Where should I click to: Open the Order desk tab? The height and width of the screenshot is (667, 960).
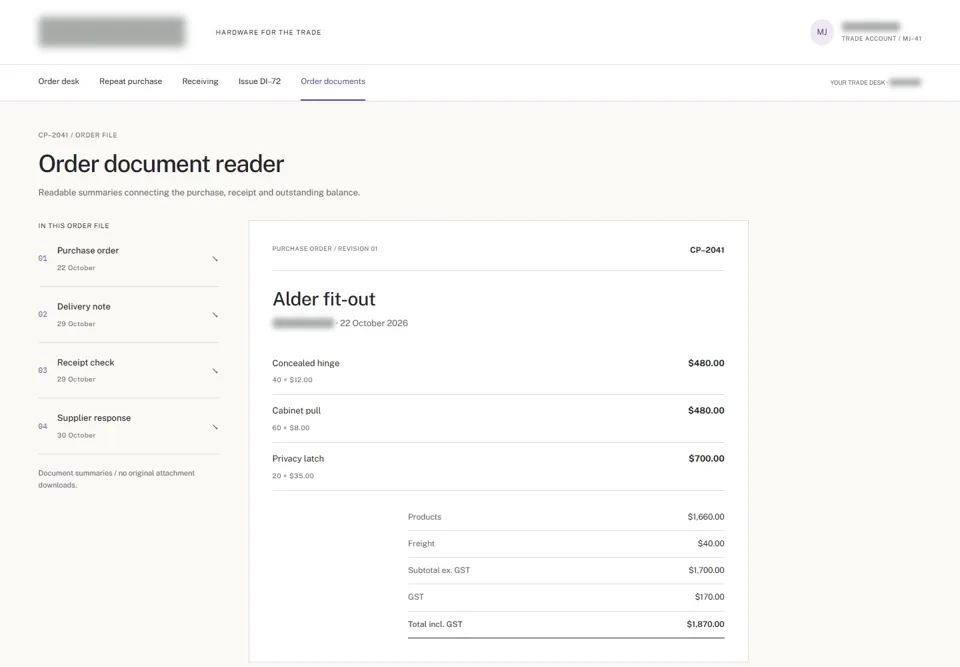click(x=59, y=81)
